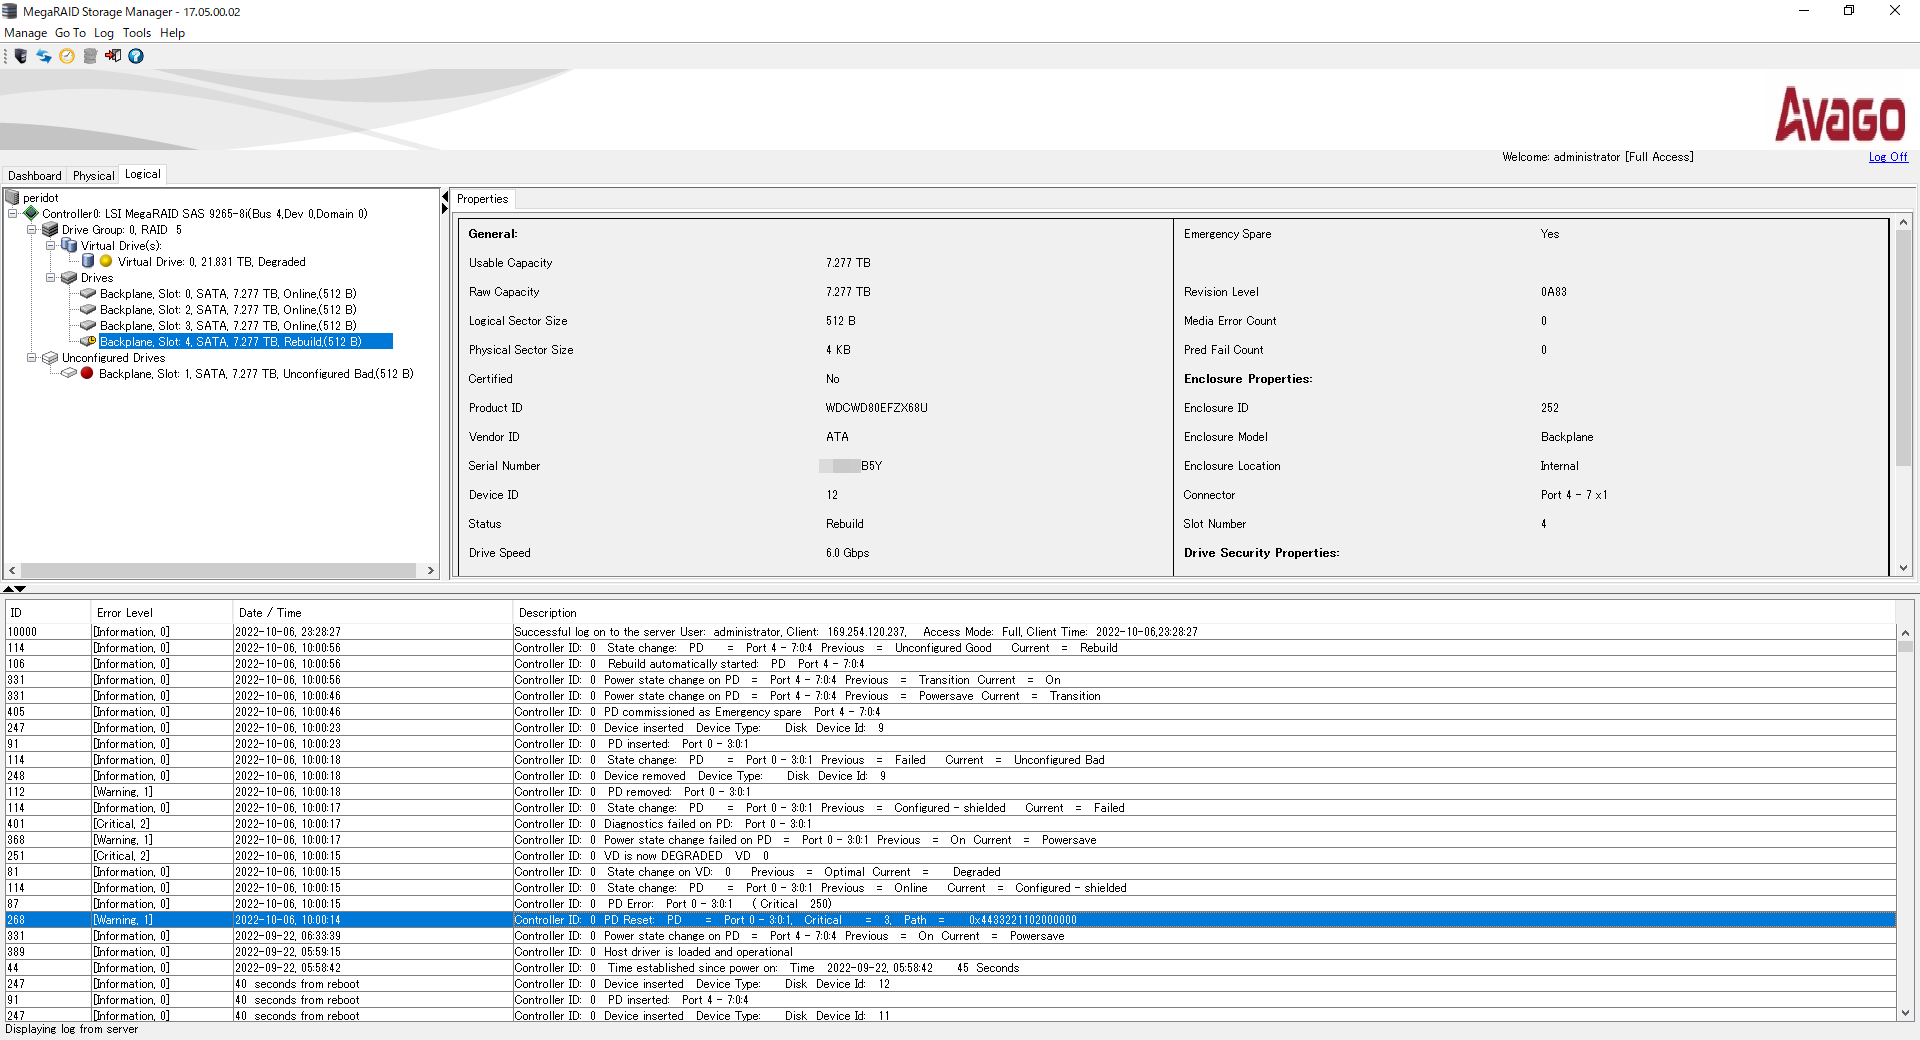Click the yellow degraded status indicator
This screenshot has width=1920, height=1040.
[106, 262]
